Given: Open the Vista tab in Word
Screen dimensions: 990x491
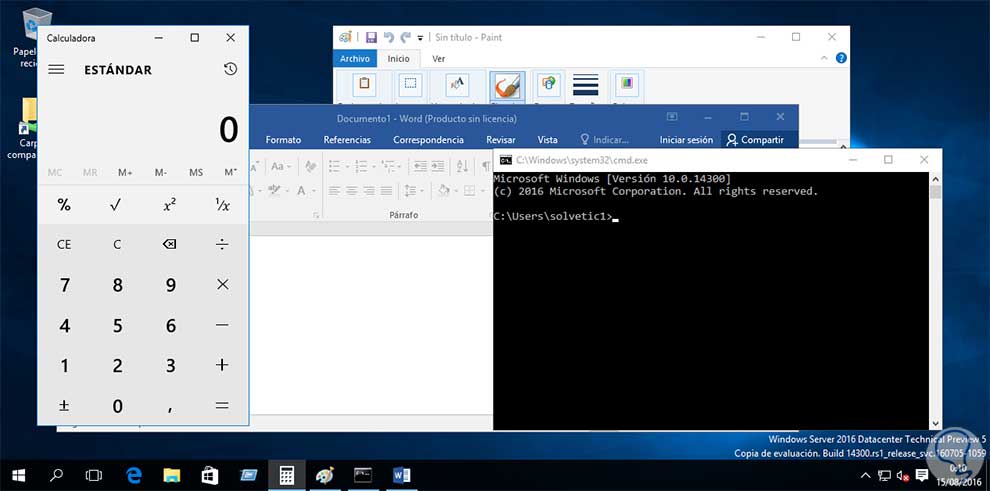Looking at the screenshot, I should (x=547, y=140).
